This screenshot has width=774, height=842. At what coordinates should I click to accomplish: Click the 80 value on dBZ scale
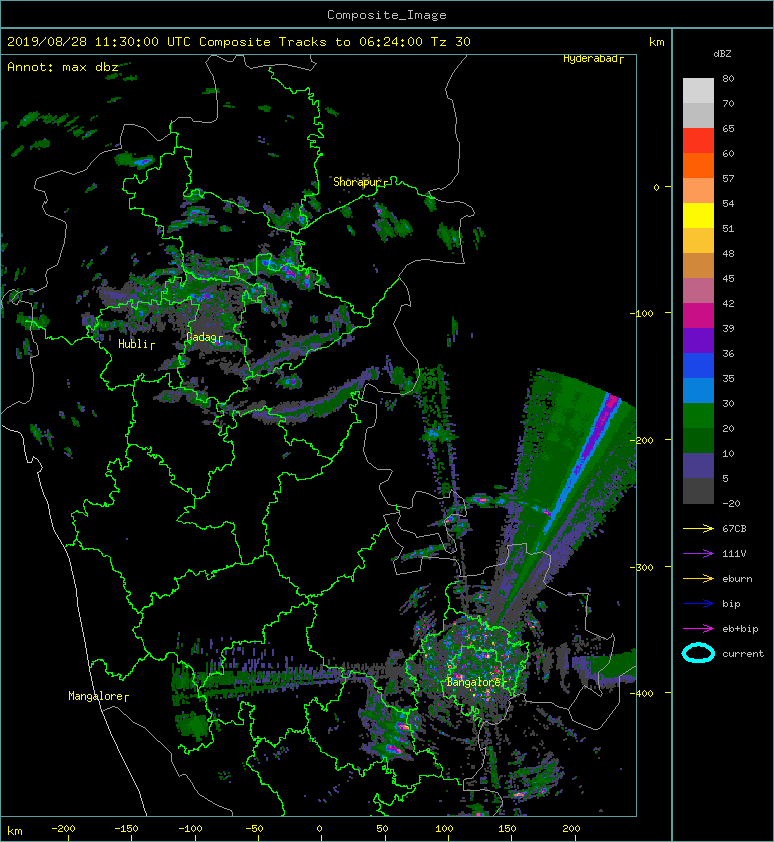(x=728, y=78)
